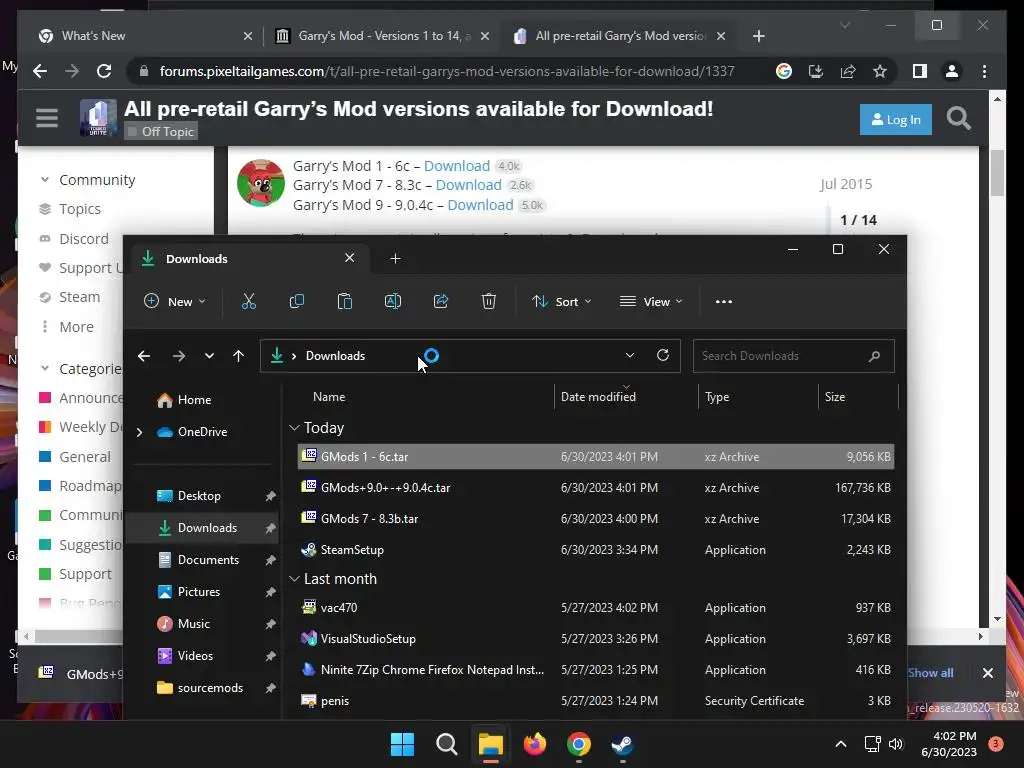Image resolution: width=1024 pixels, height=768 pixels.
Task: Click Show all in Chrome downloads bar
Action: tap(930, 673)
